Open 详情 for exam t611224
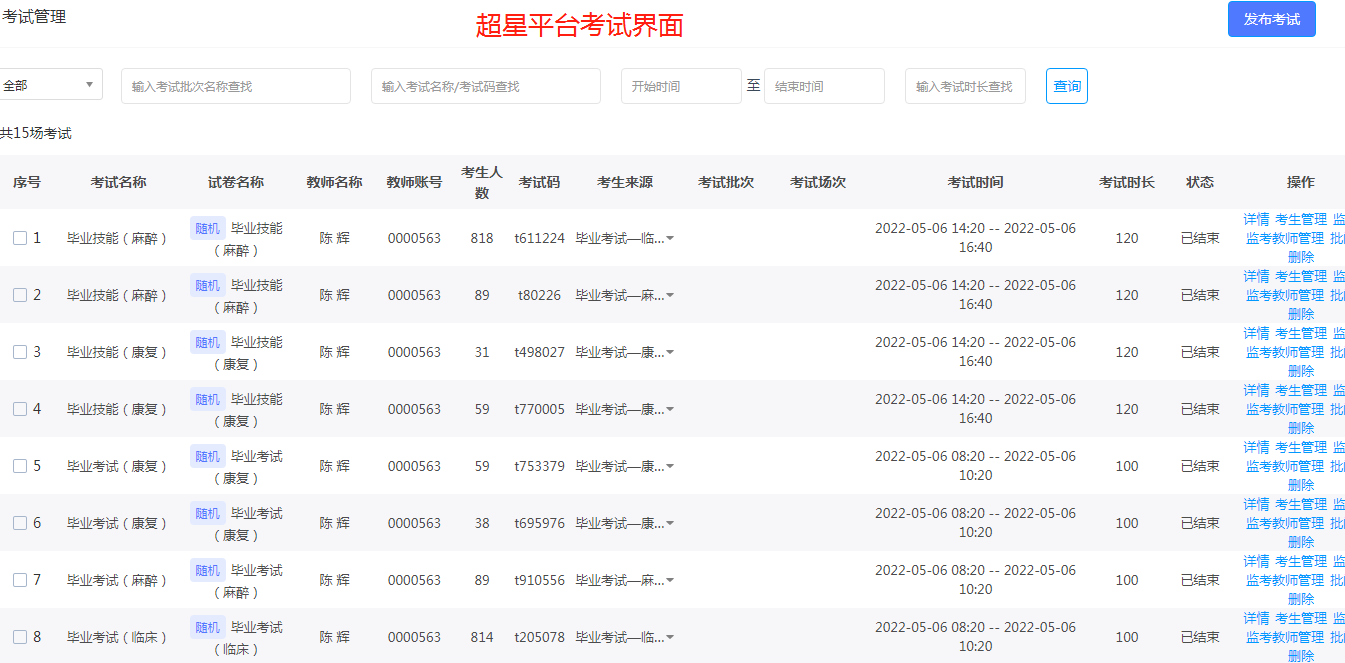Image resolution: width=1345 pixels, height=663 pixels. point(1256,219)
